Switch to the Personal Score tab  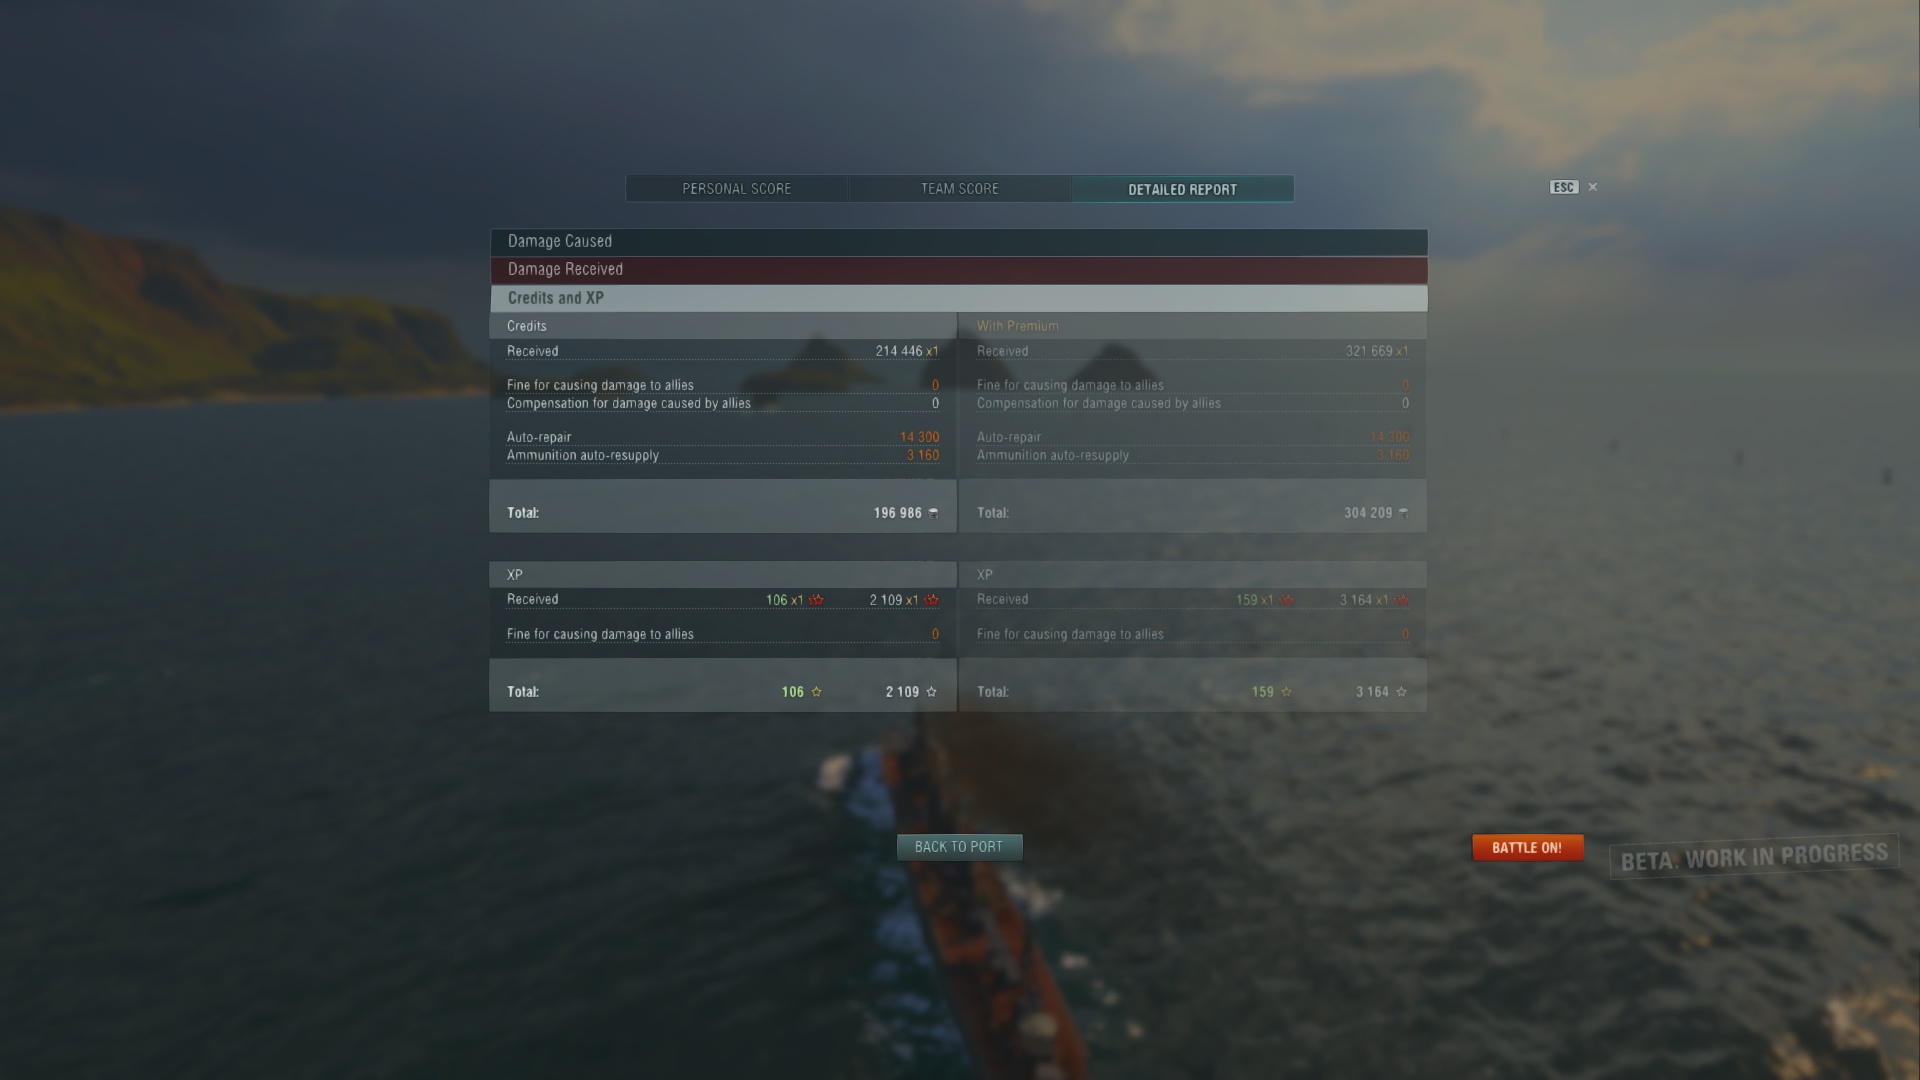pos(737,189)
